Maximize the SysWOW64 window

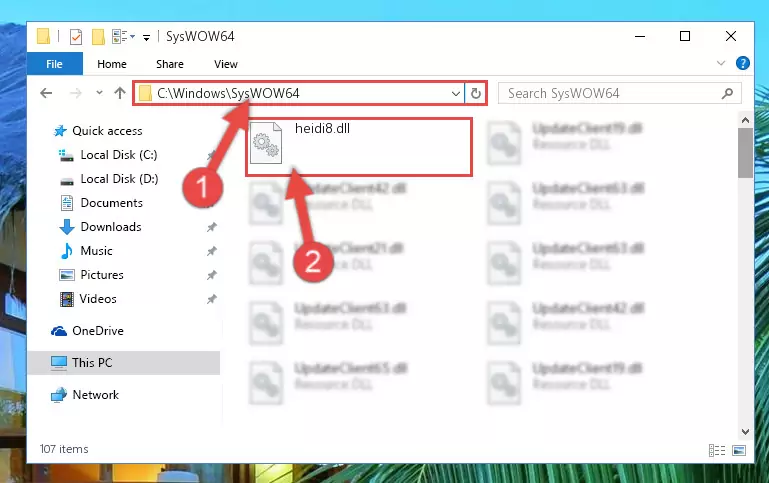point(685,36)
